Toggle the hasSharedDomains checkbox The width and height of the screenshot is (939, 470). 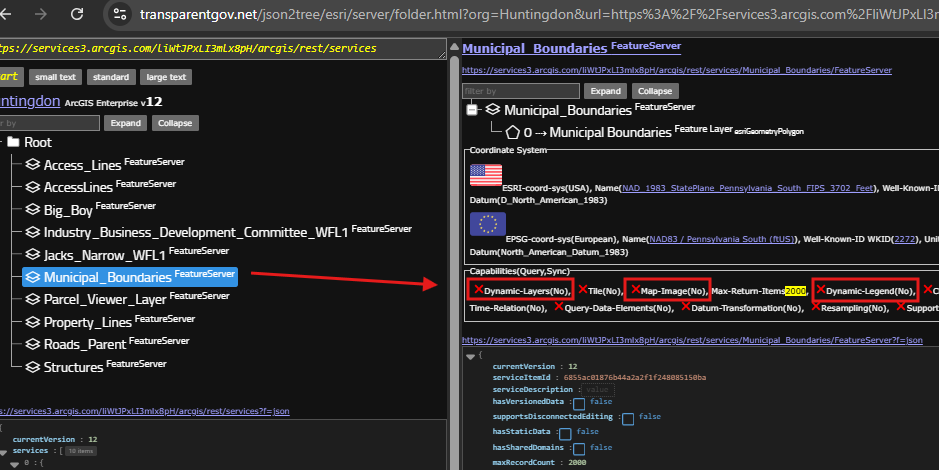tap(578, 449)
